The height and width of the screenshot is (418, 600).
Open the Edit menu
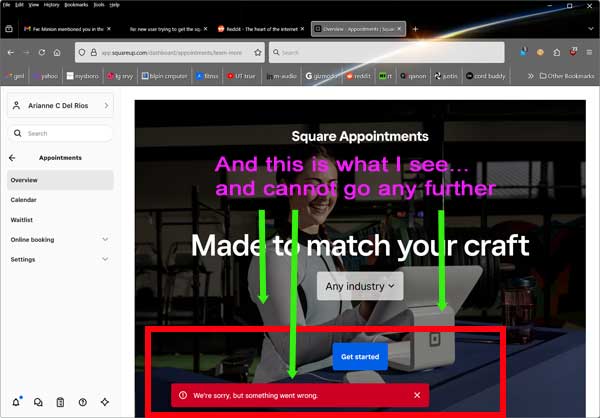tap(20, 5)
